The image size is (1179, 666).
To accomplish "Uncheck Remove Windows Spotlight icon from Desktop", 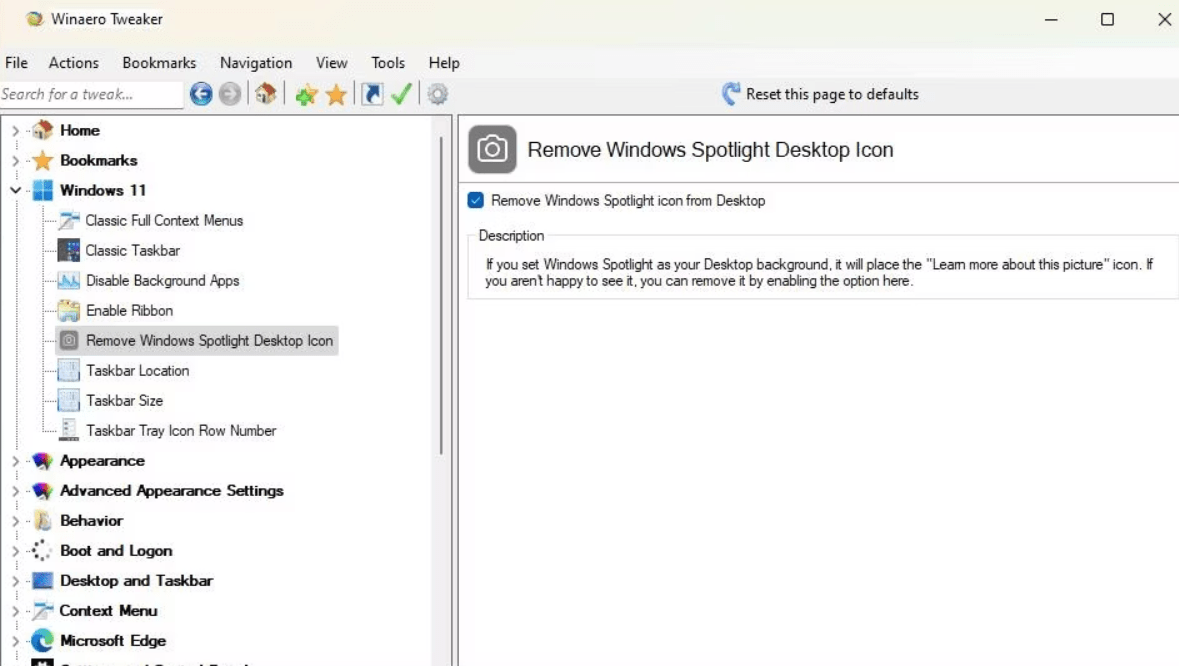I will (x=475, y=201).
